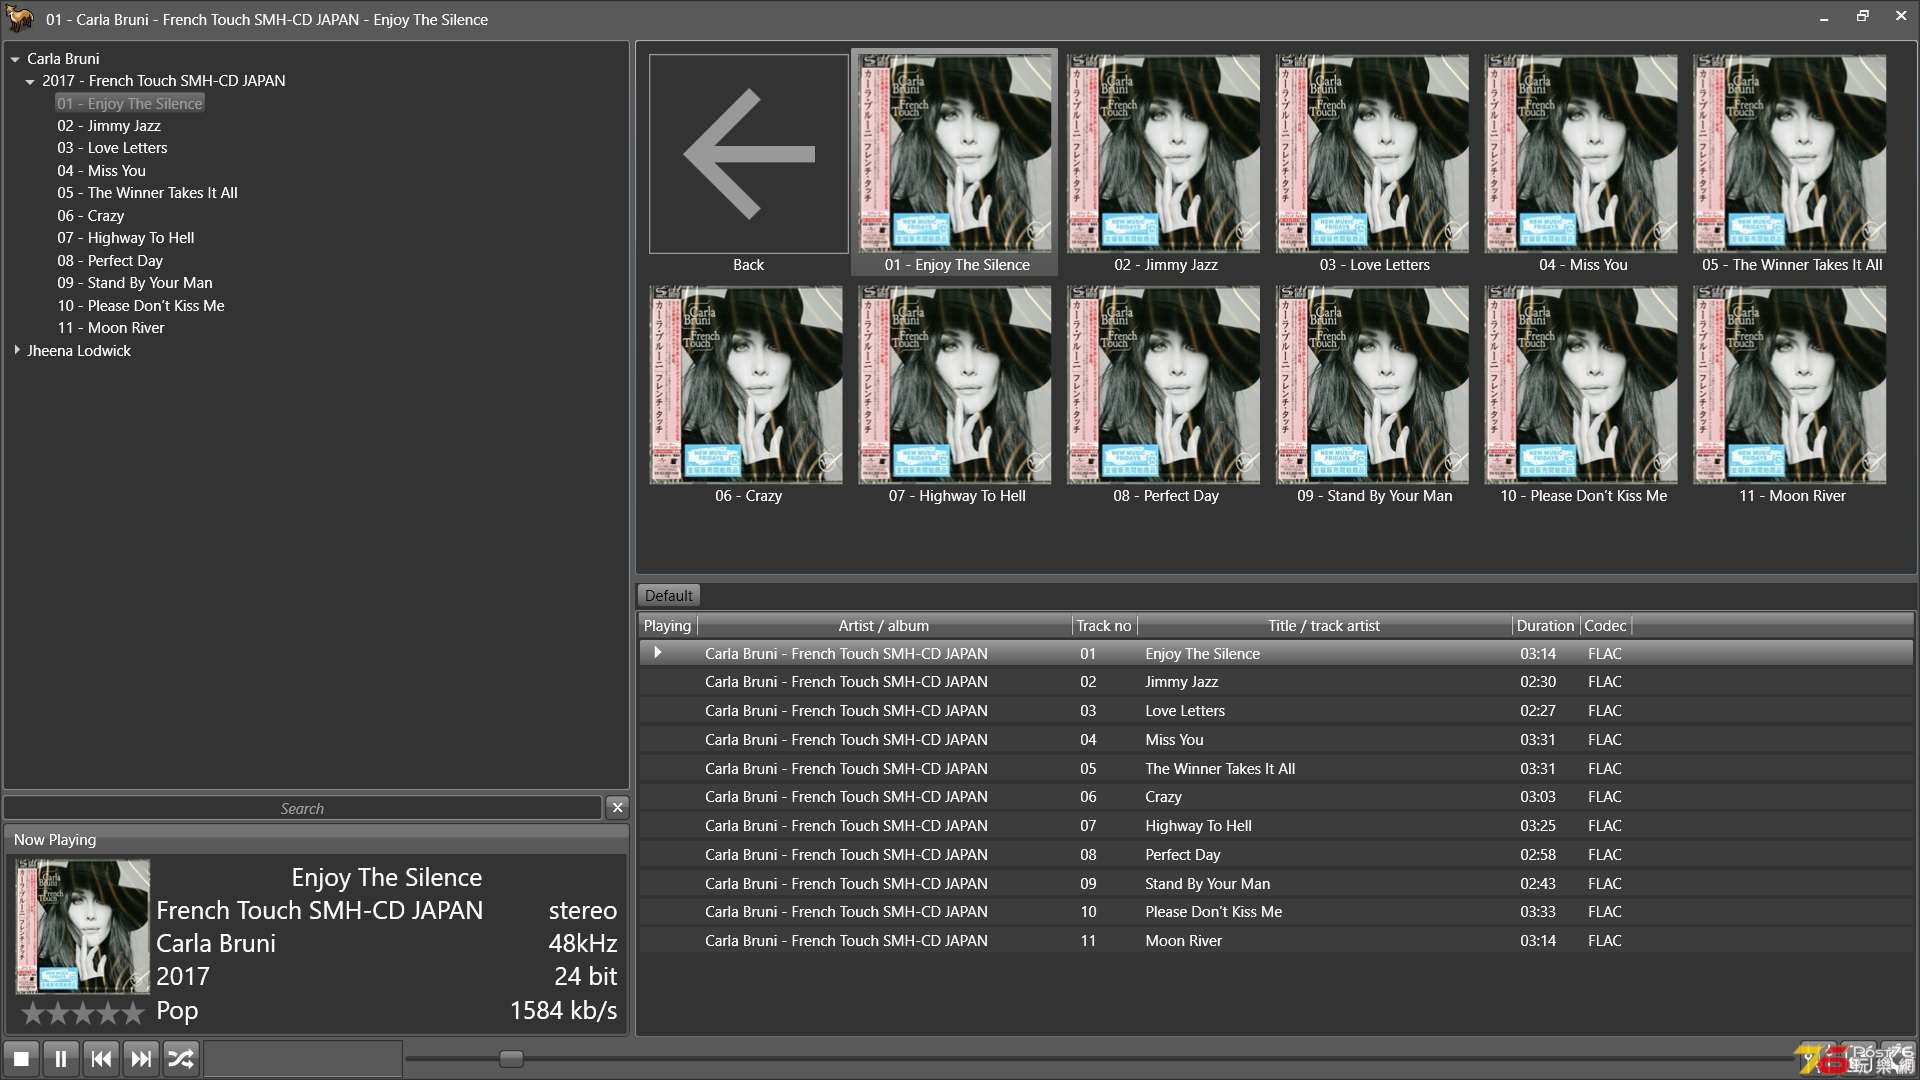Select tree item 08 - Perfect Day
The height and width of the screenshot is (1080, 1920).
coord(110,261)
